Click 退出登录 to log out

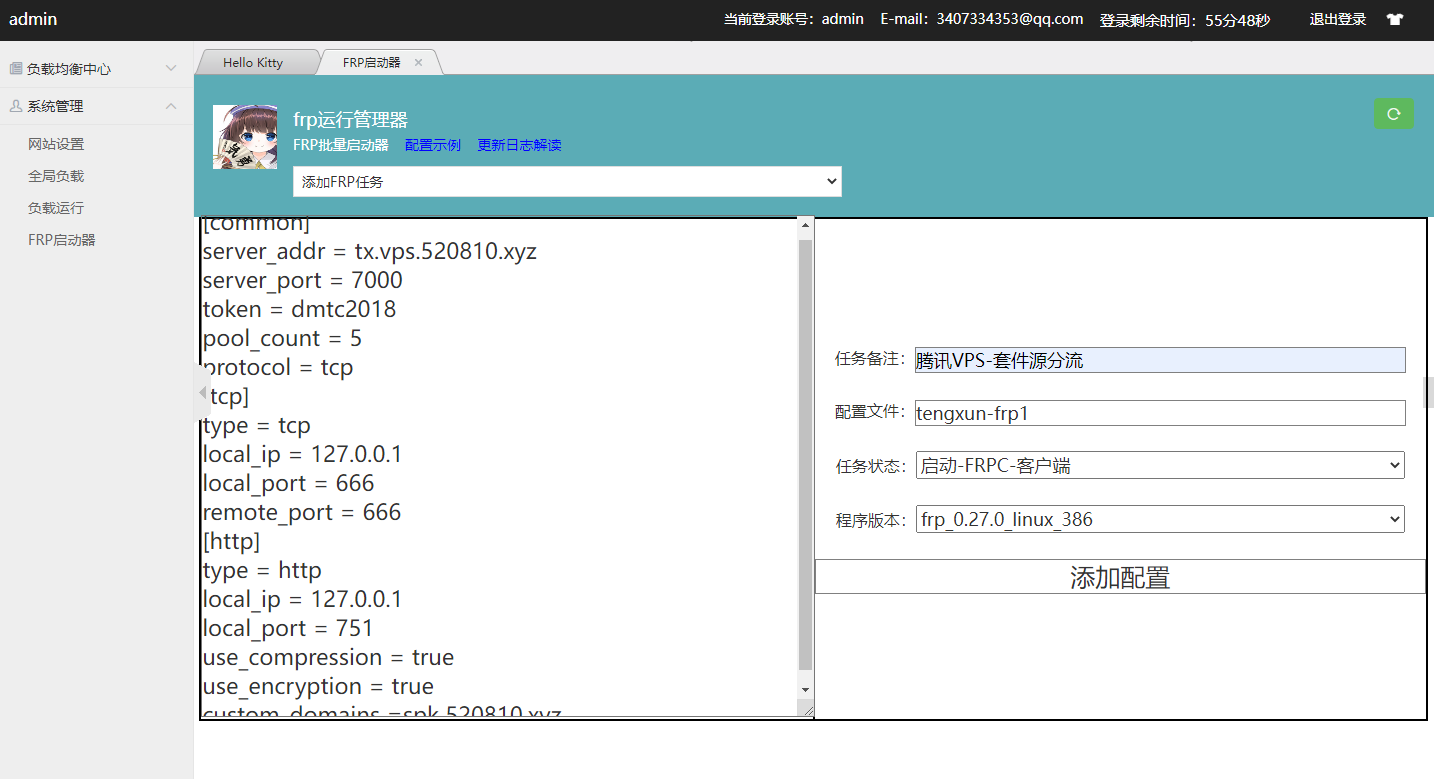coord(1337,18)
